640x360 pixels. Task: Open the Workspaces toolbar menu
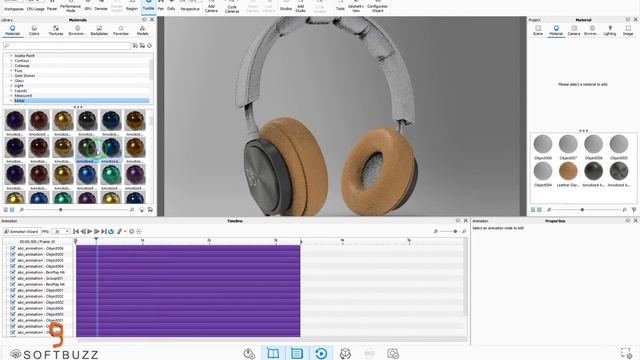tap(13, 6)
